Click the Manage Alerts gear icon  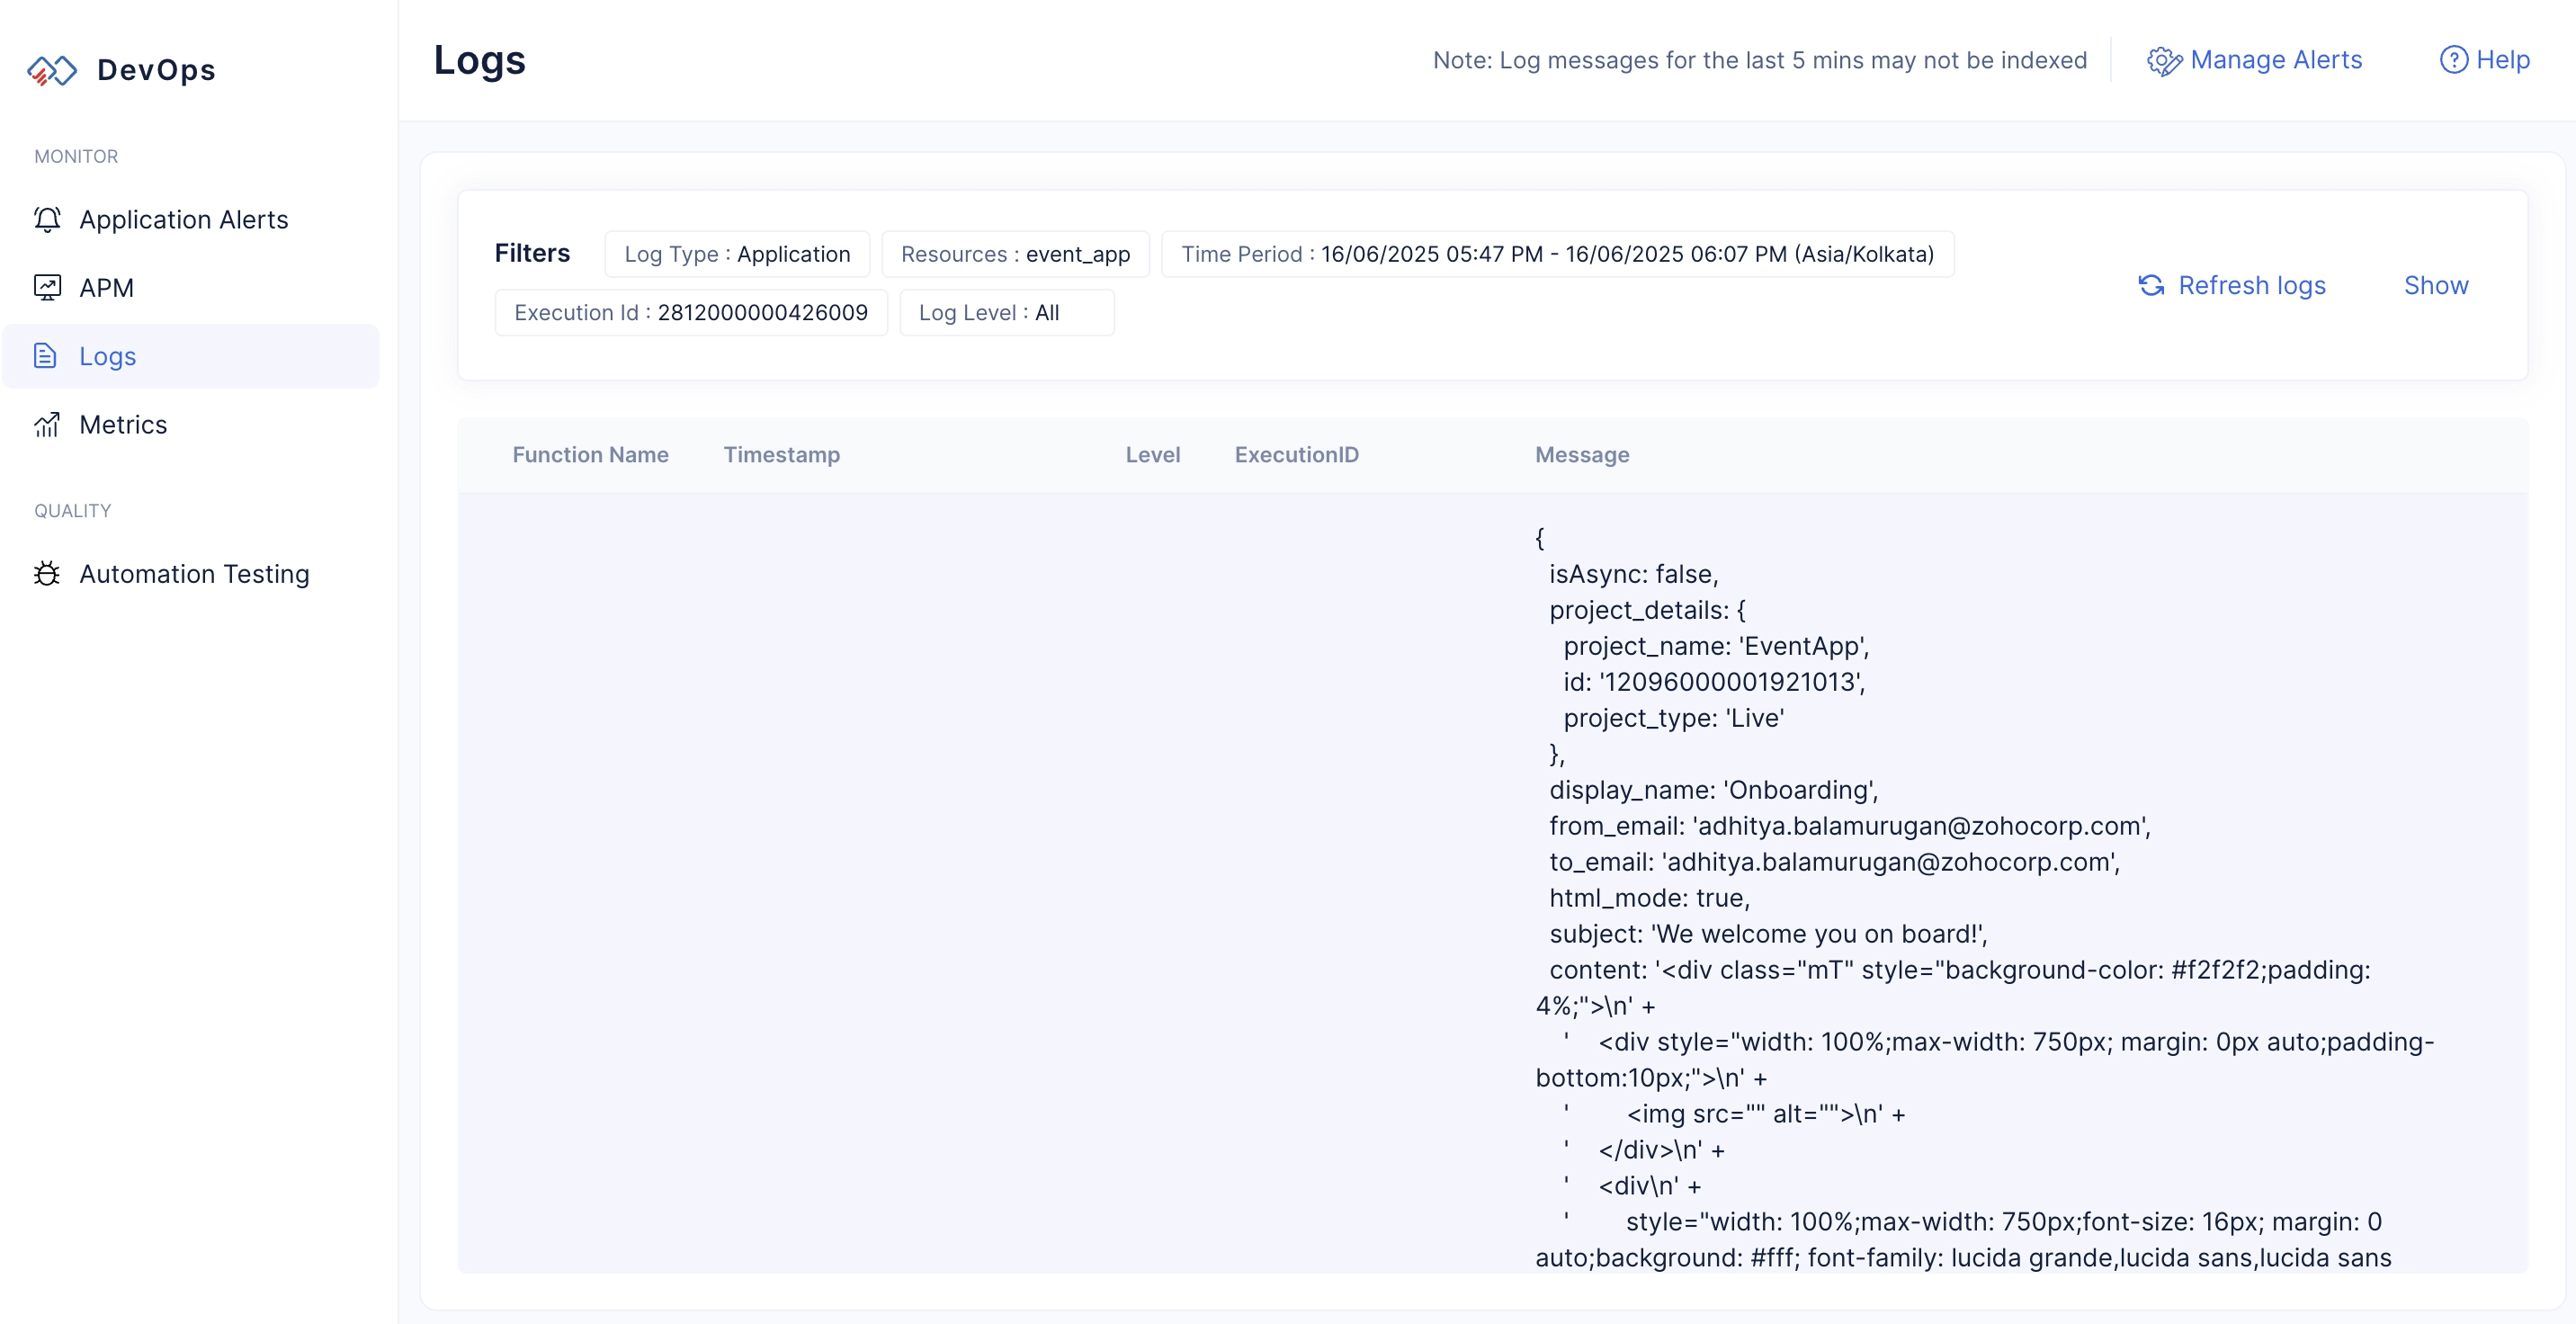point(2164,61)
